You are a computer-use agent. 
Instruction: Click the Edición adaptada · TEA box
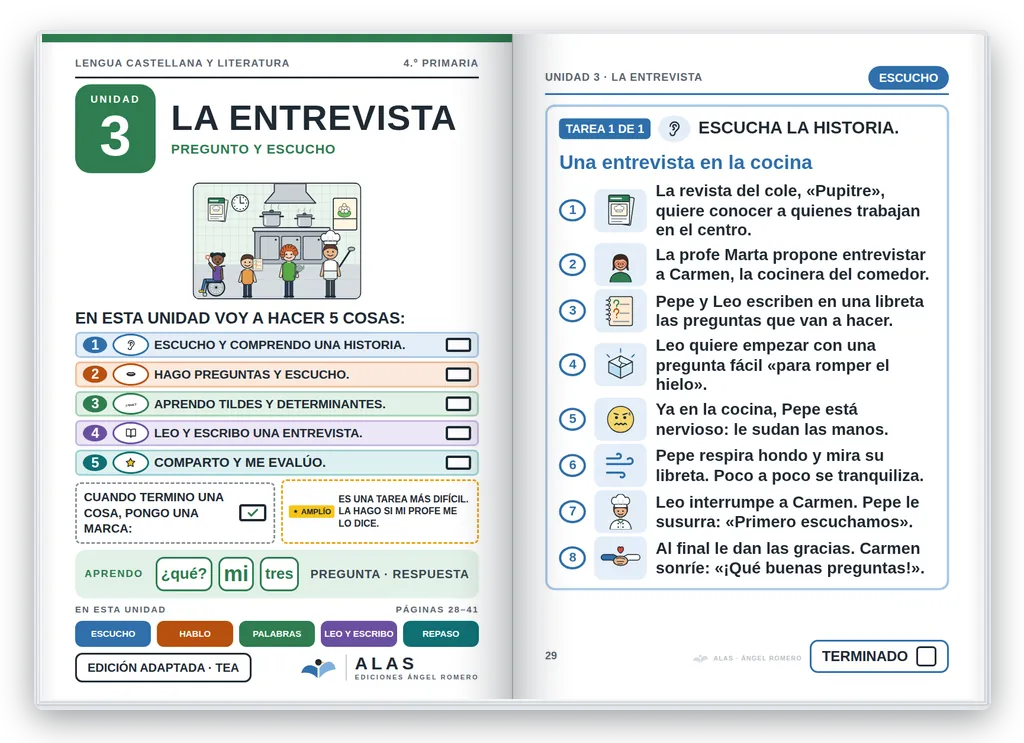(163, 667)
